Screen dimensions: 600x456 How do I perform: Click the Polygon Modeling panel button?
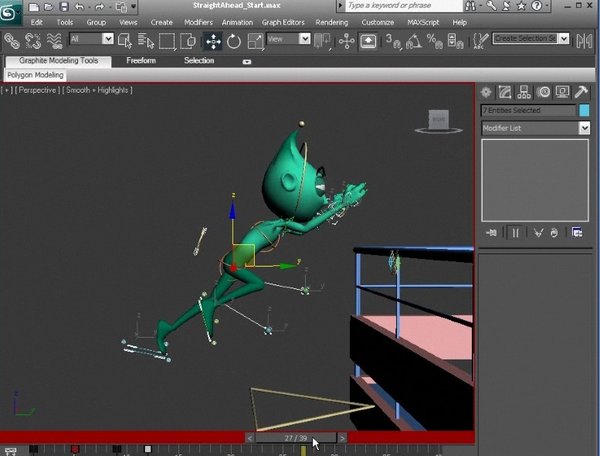[x=36, y=75]
